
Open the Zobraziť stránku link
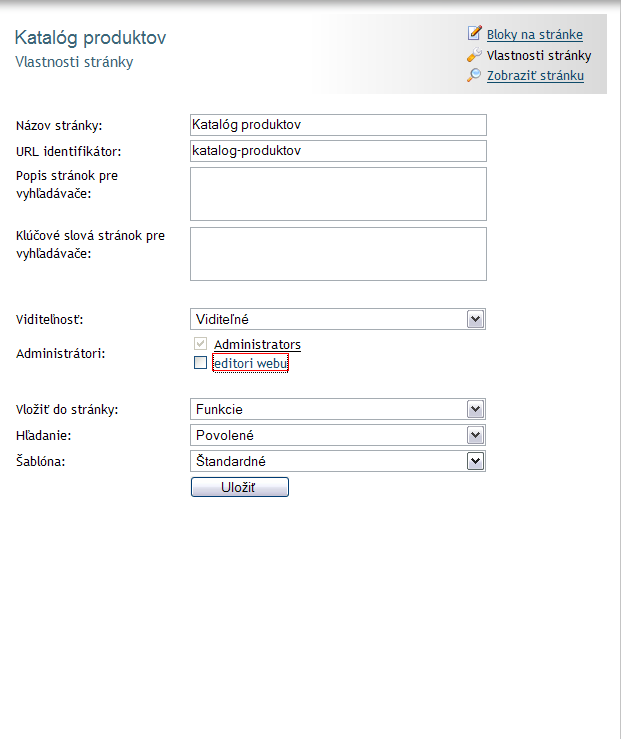tap(535, 75)
